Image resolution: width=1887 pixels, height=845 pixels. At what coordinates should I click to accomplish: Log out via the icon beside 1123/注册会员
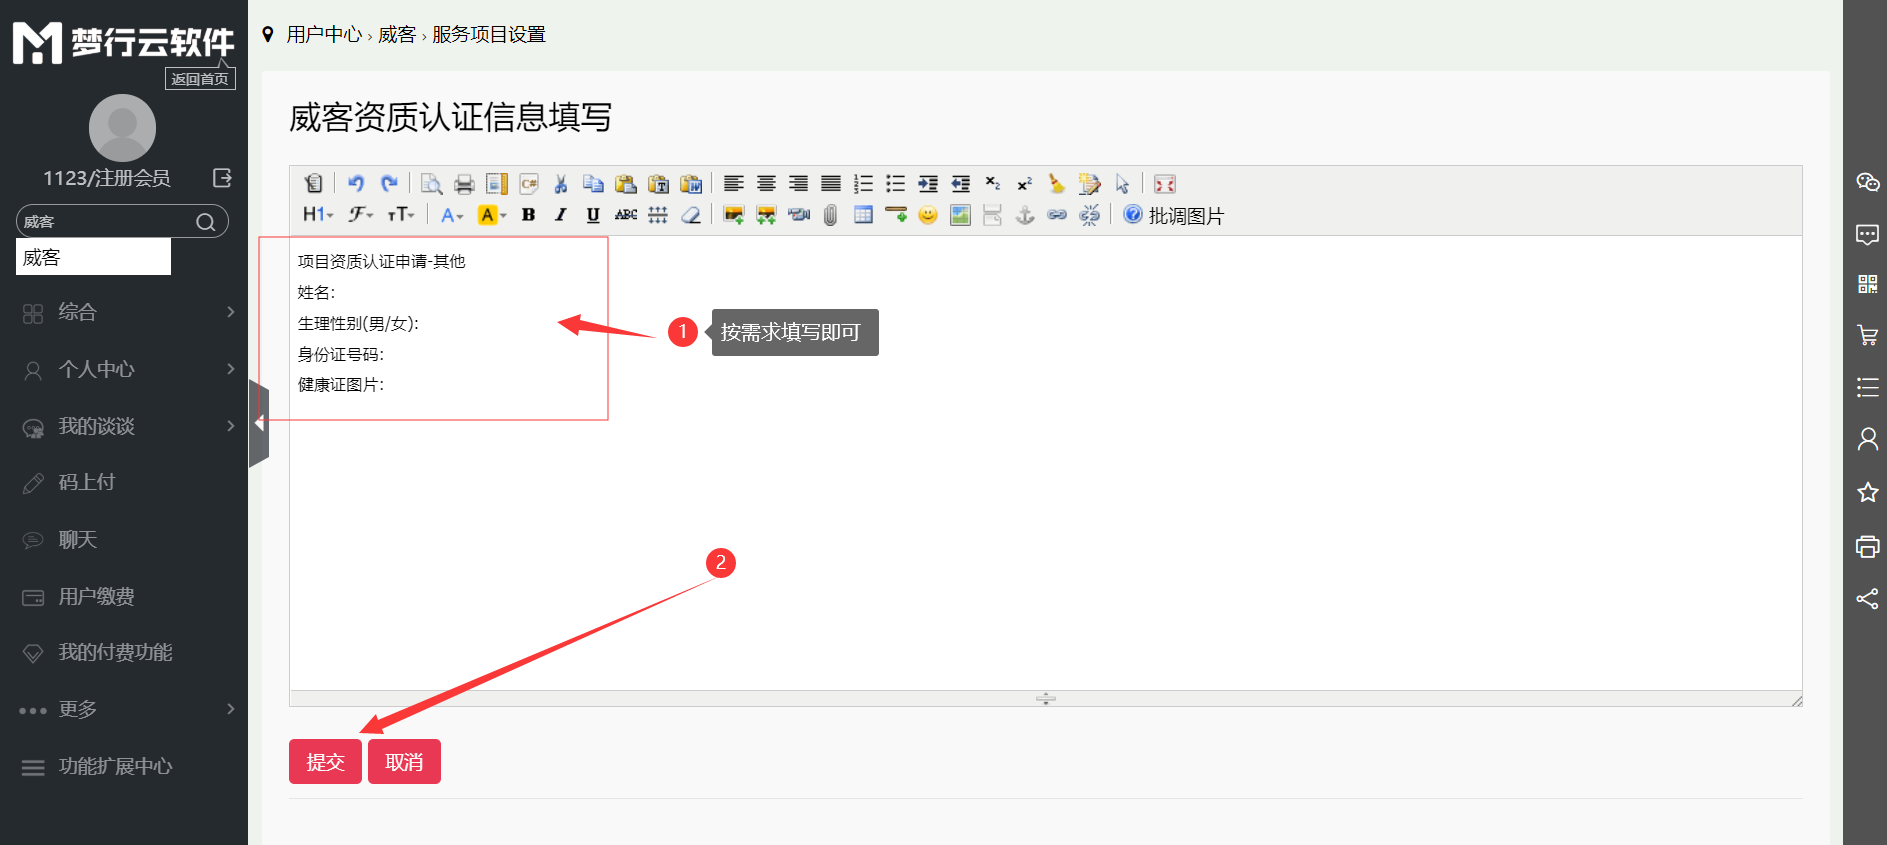coord(222,178)
